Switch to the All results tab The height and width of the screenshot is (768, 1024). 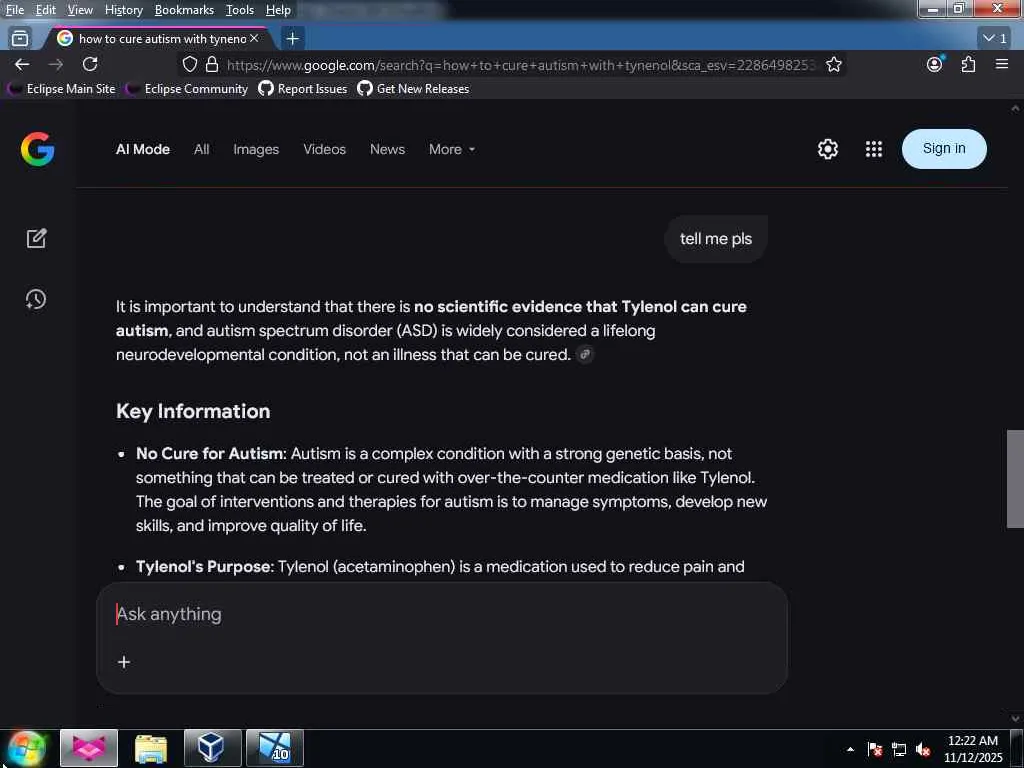[201, 150]
